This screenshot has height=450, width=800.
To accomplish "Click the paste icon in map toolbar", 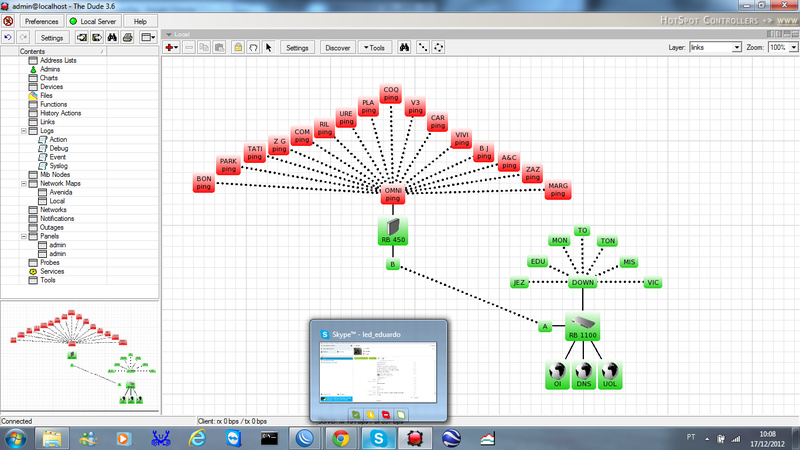I will pos(219,47).
